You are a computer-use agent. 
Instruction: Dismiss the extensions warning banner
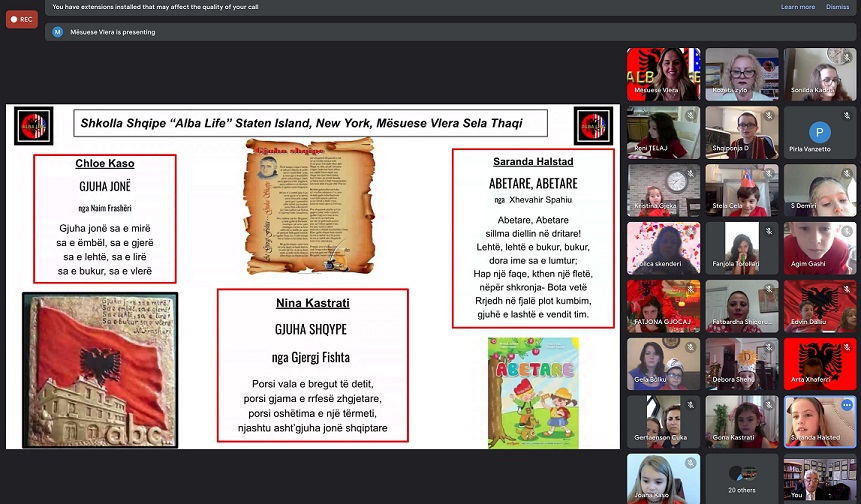pos(837,7)
